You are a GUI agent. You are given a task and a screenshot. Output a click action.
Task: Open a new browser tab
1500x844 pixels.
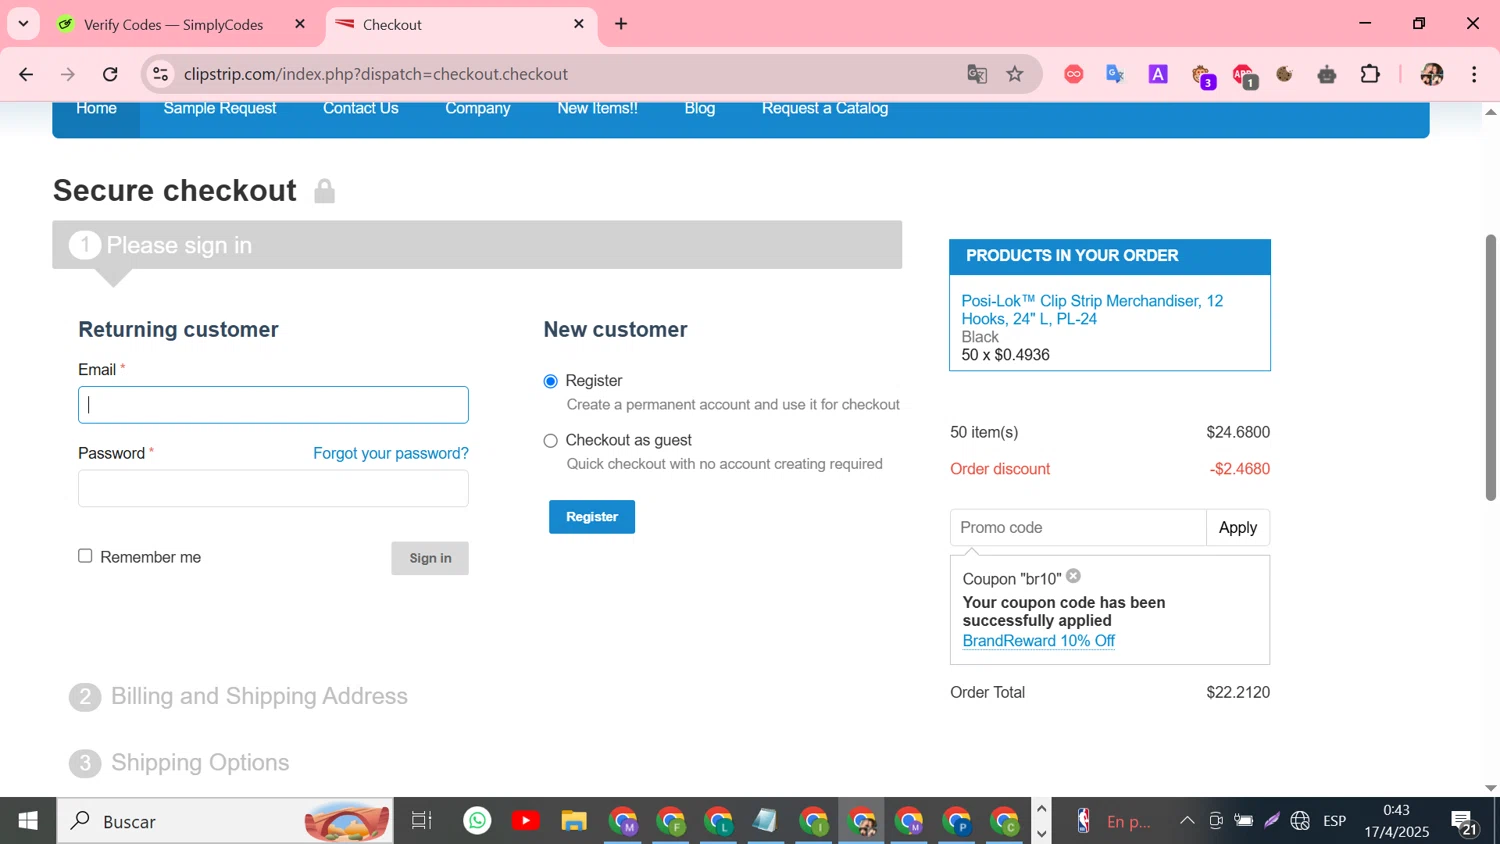point(621,24)
